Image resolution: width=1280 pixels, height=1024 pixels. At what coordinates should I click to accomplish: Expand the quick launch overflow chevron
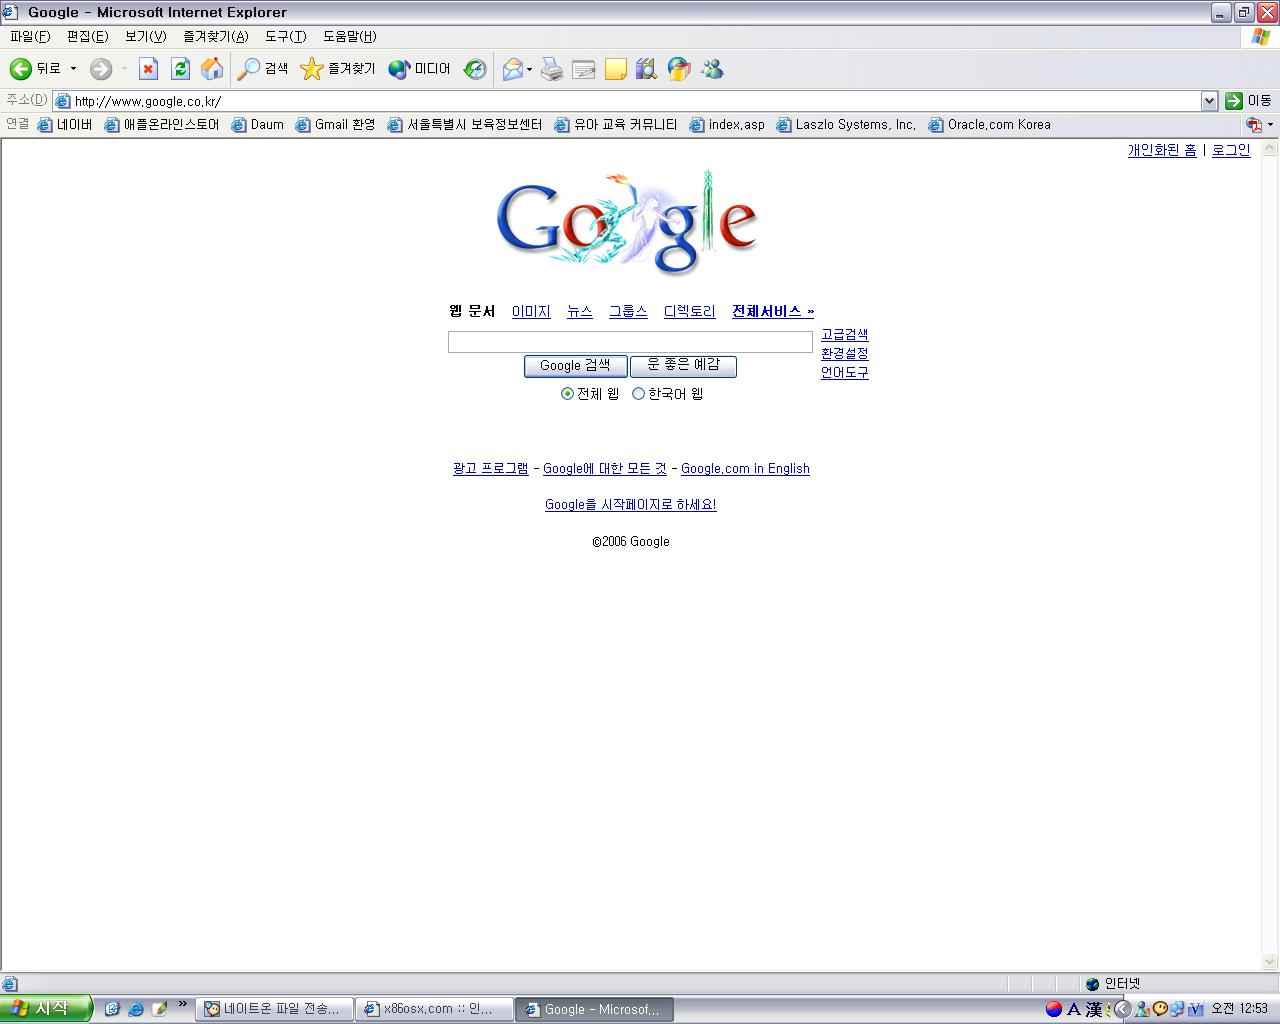click(182, 1005)
